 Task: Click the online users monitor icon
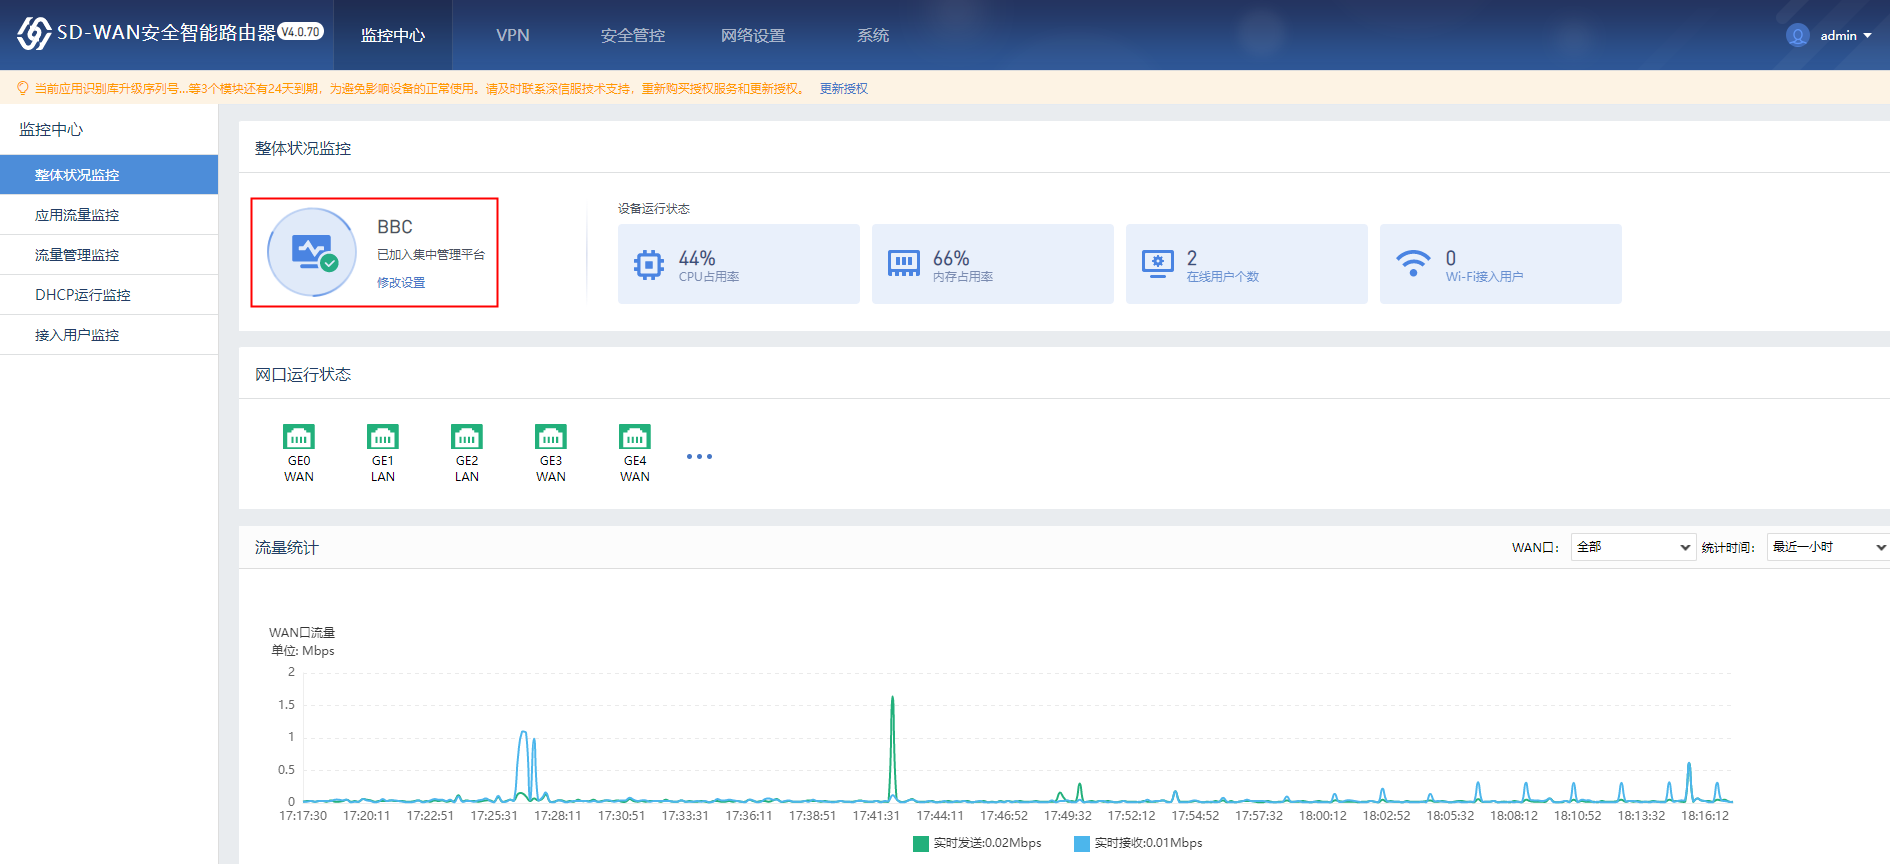pyautogui.click(x=1157, y=264)
